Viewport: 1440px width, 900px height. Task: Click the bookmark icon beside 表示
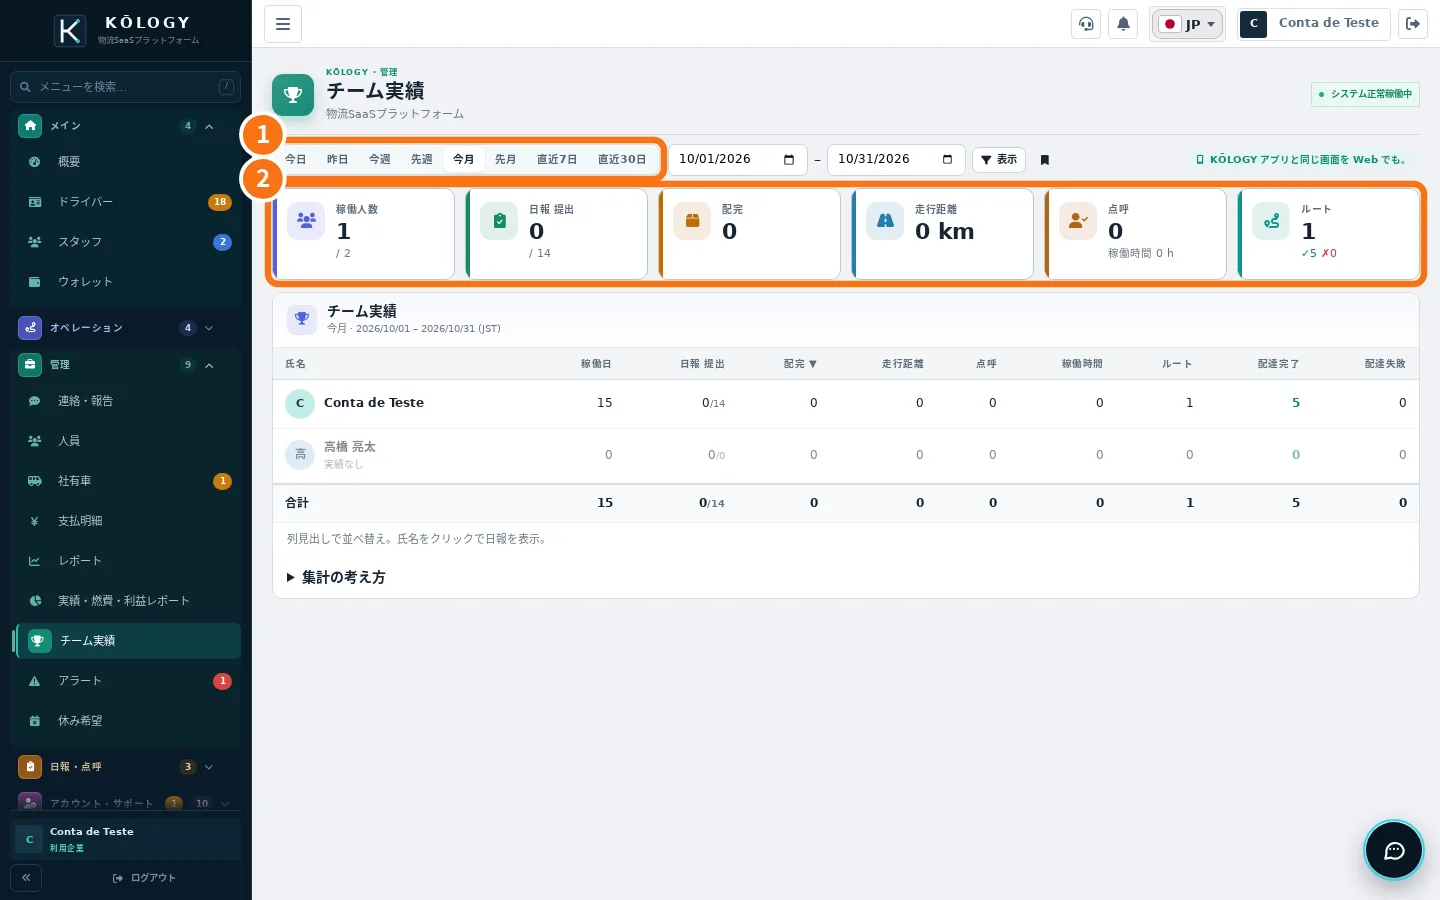(x=1045, y=160)
